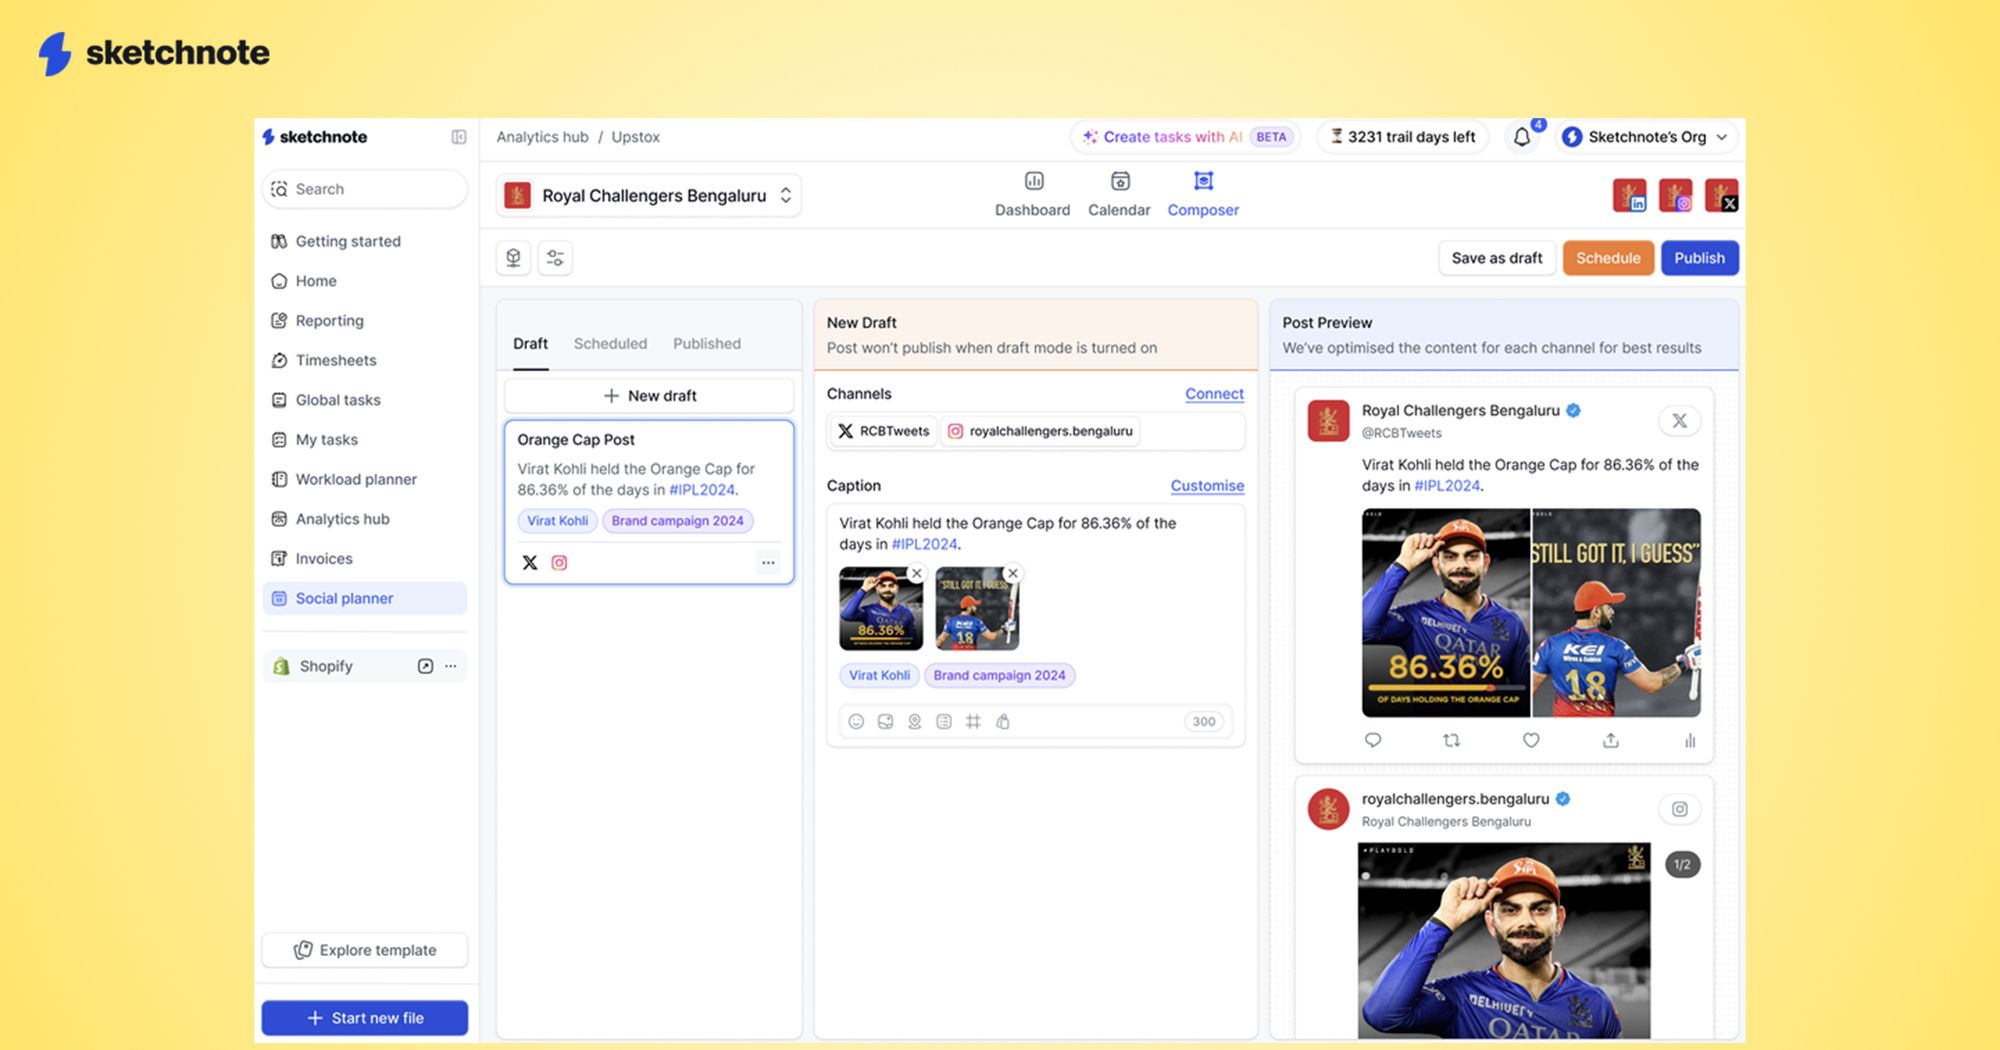Select the Published tab

click(x=707, y=344)
